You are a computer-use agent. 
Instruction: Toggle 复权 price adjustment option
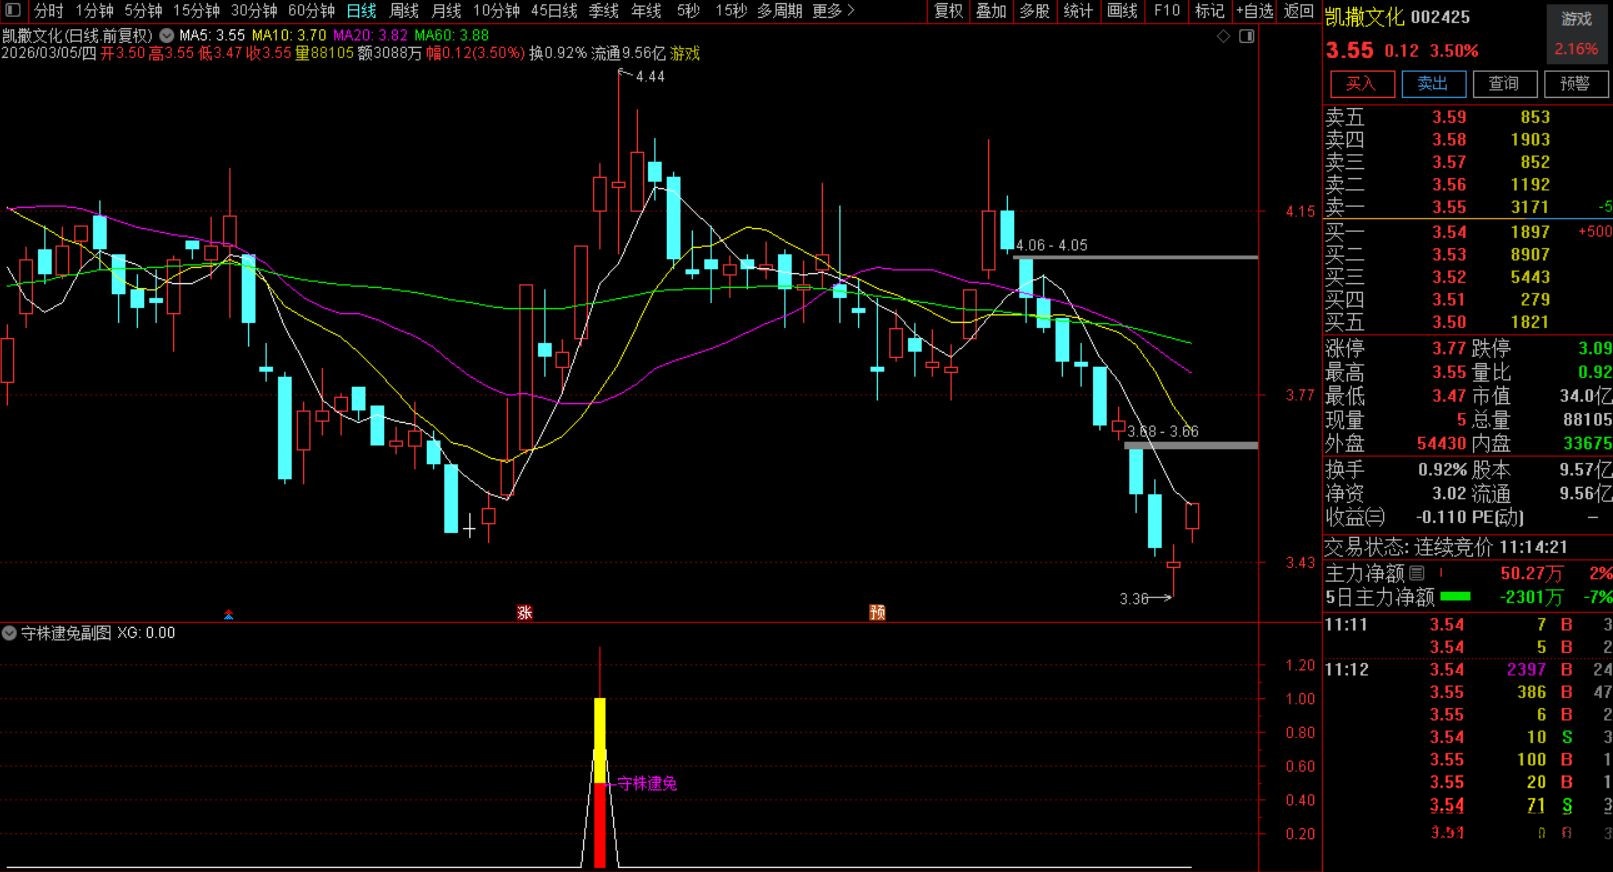pos(948,10)
